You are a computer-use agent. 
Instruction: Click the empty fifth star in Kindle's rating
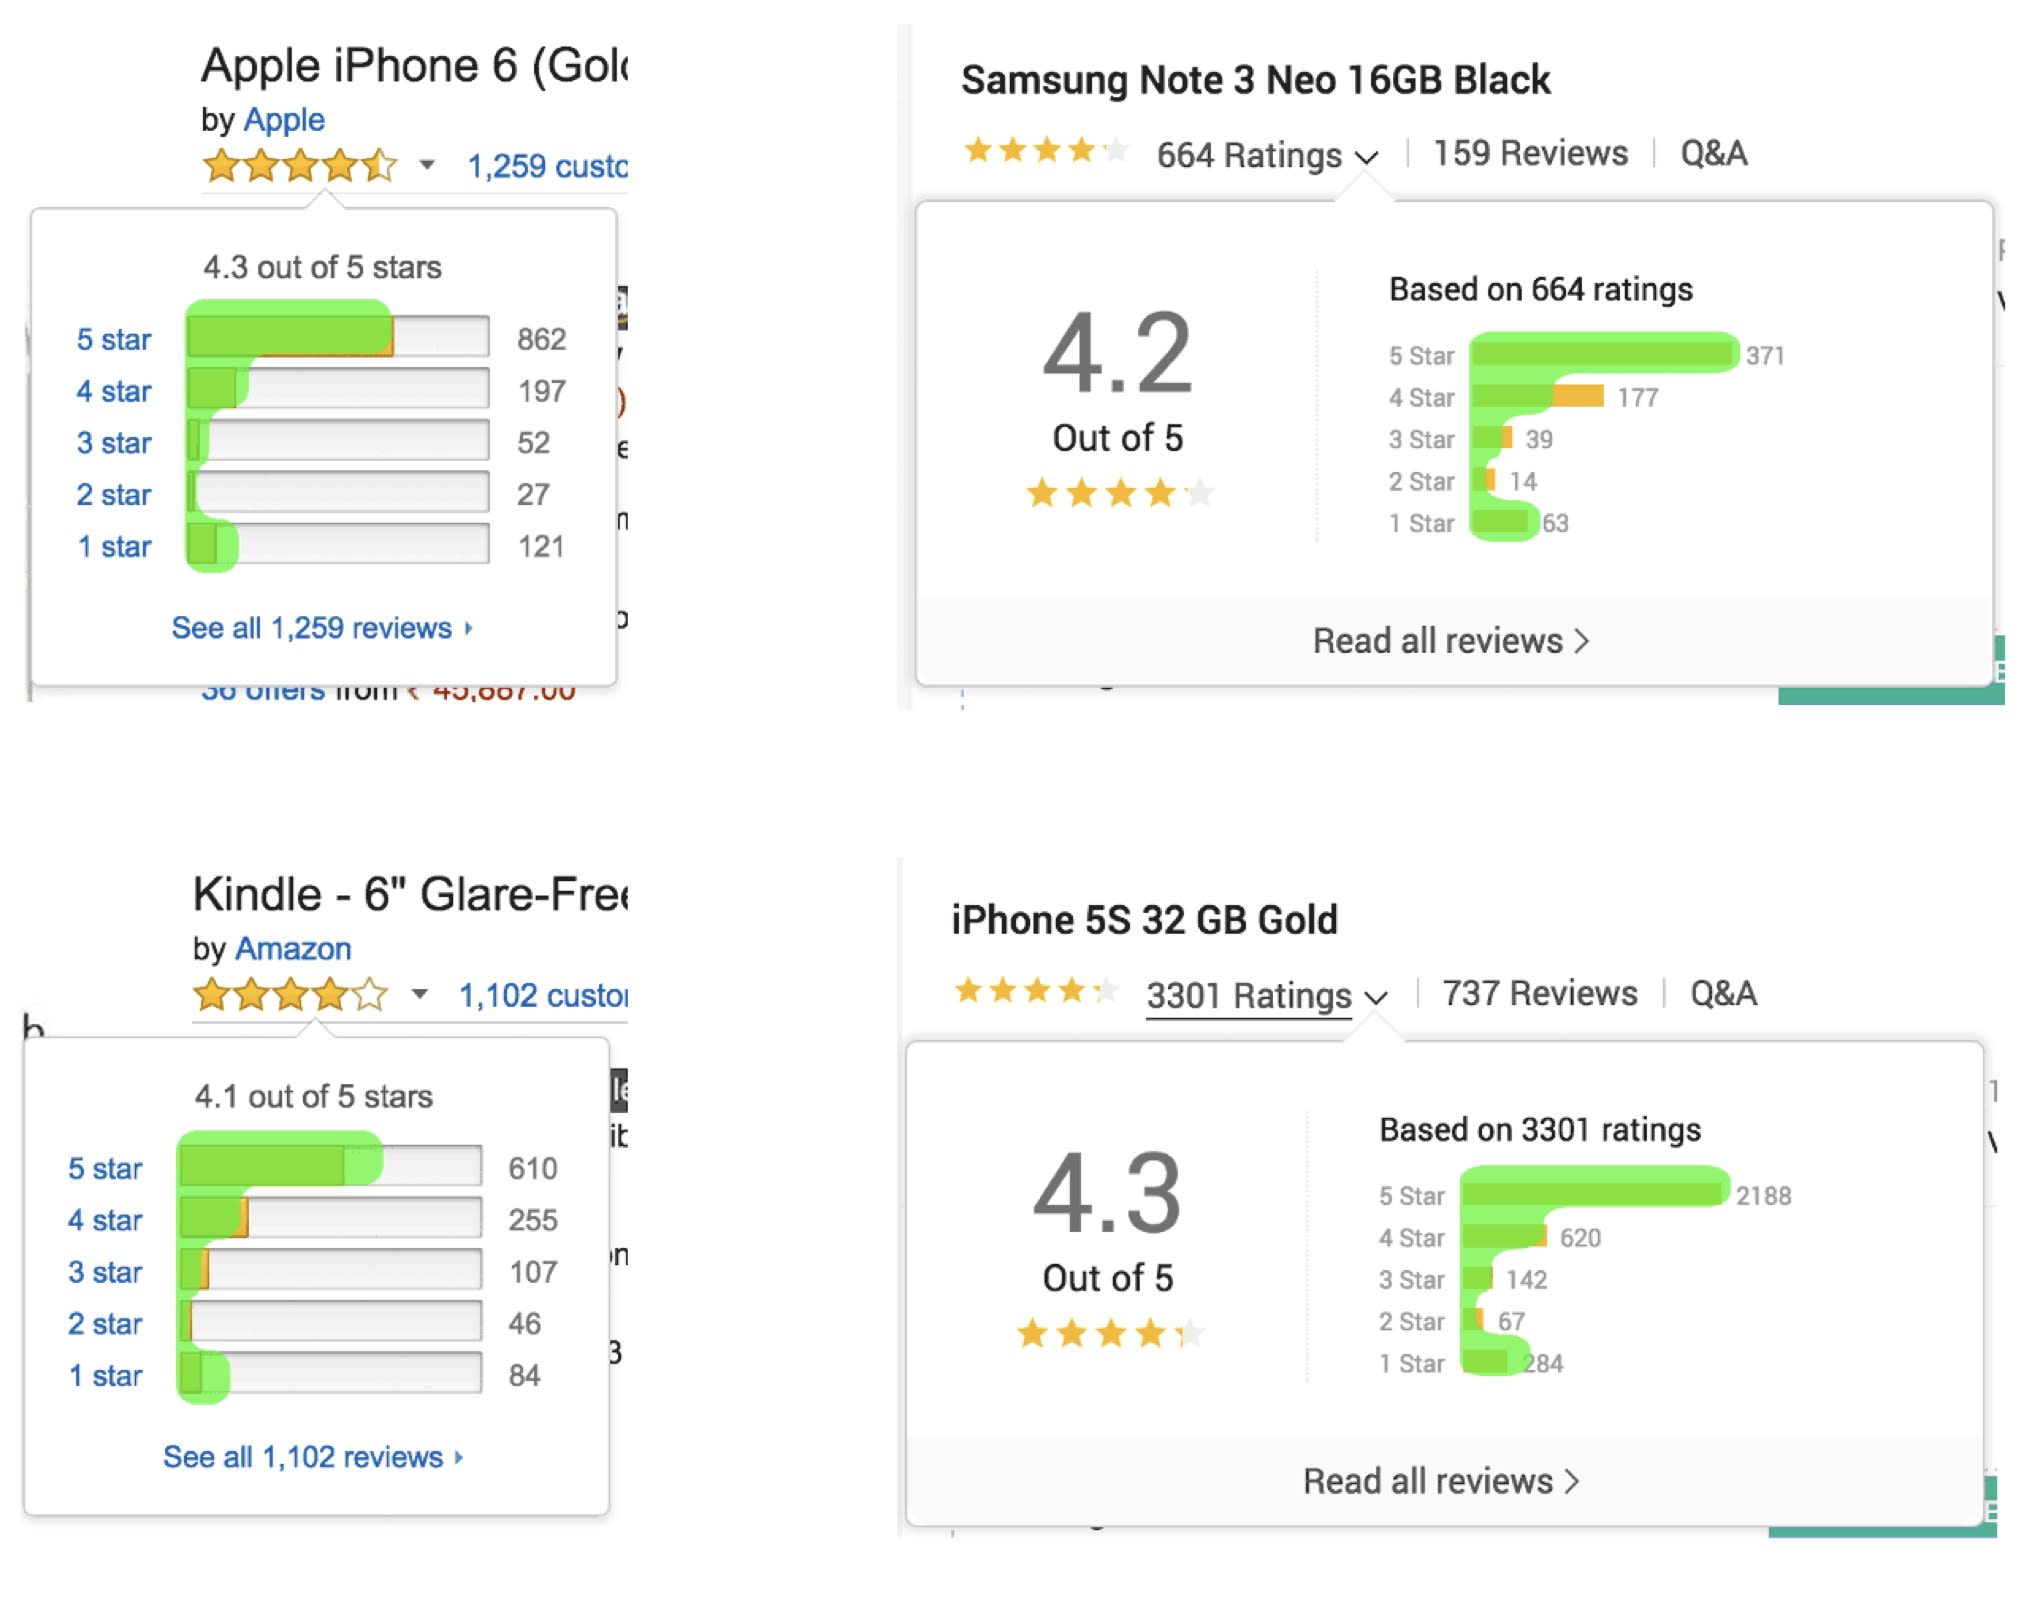[x=370, y=995]
